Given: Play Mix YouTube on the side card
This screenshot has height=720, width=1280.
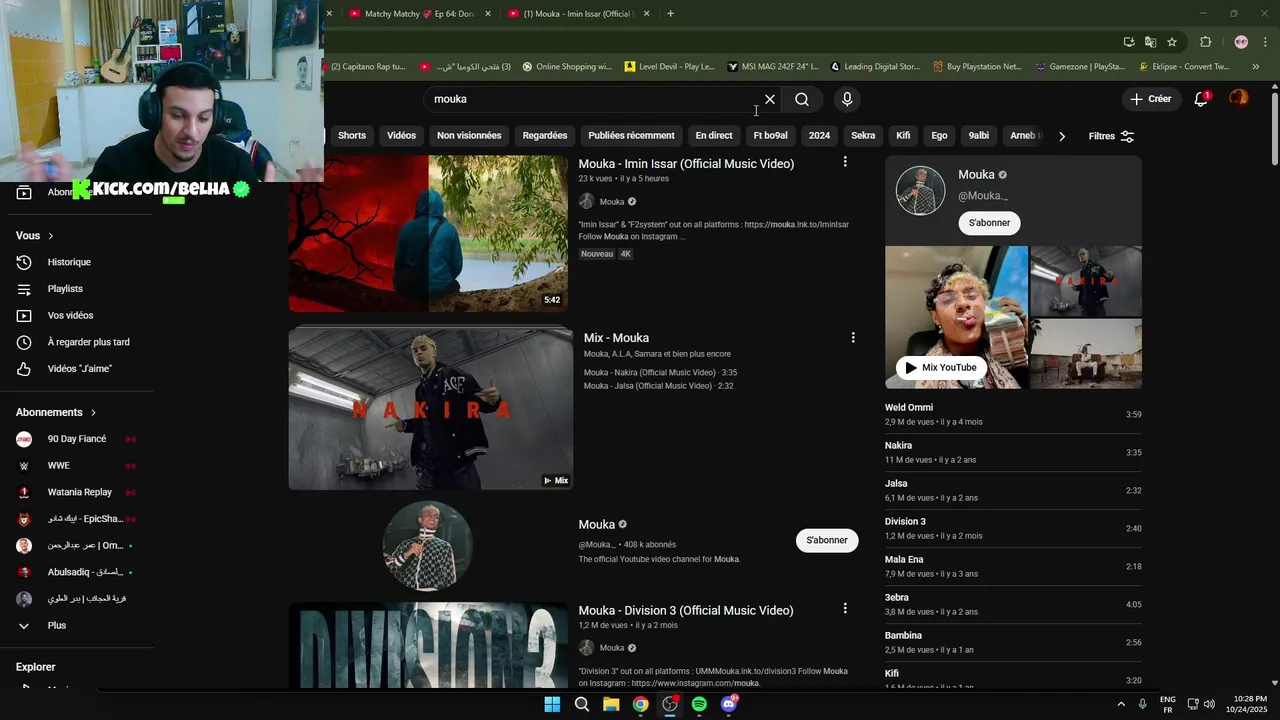Looking at the screenshot, I should pyautogui.click(x=941, y=368).
